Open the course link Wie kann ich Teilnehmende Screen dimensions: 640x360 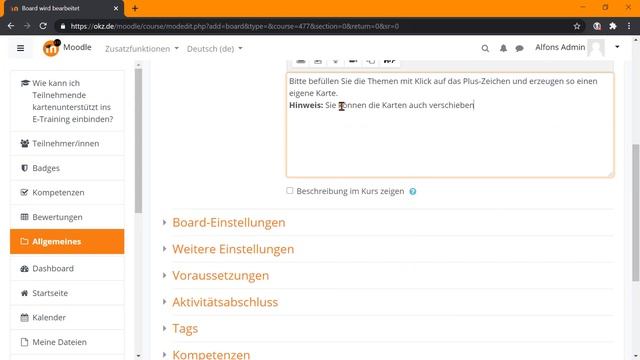click(67, 101)
